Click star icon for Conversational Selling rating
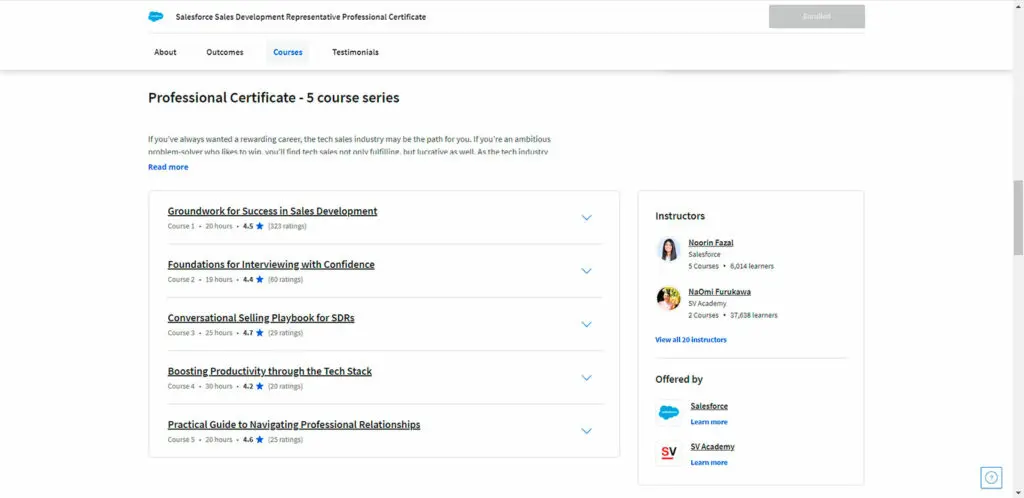1024x498 pixels. click(x=259, y=333)
